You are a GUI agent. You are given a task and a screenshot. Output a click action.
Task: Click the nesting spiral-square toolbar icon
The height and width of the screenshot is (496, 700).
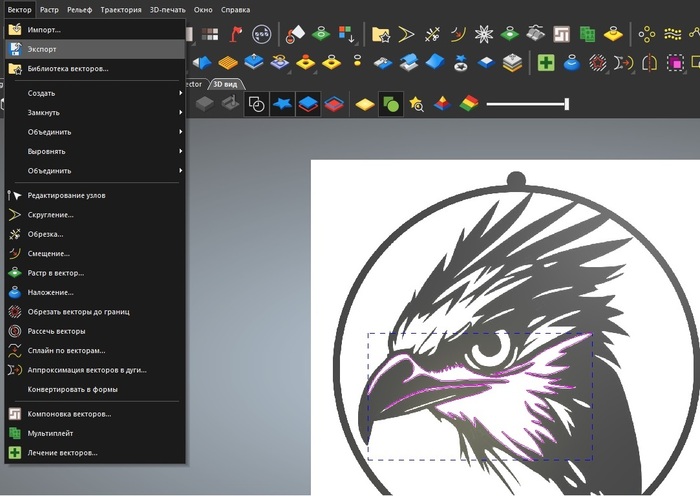[562, 34]
